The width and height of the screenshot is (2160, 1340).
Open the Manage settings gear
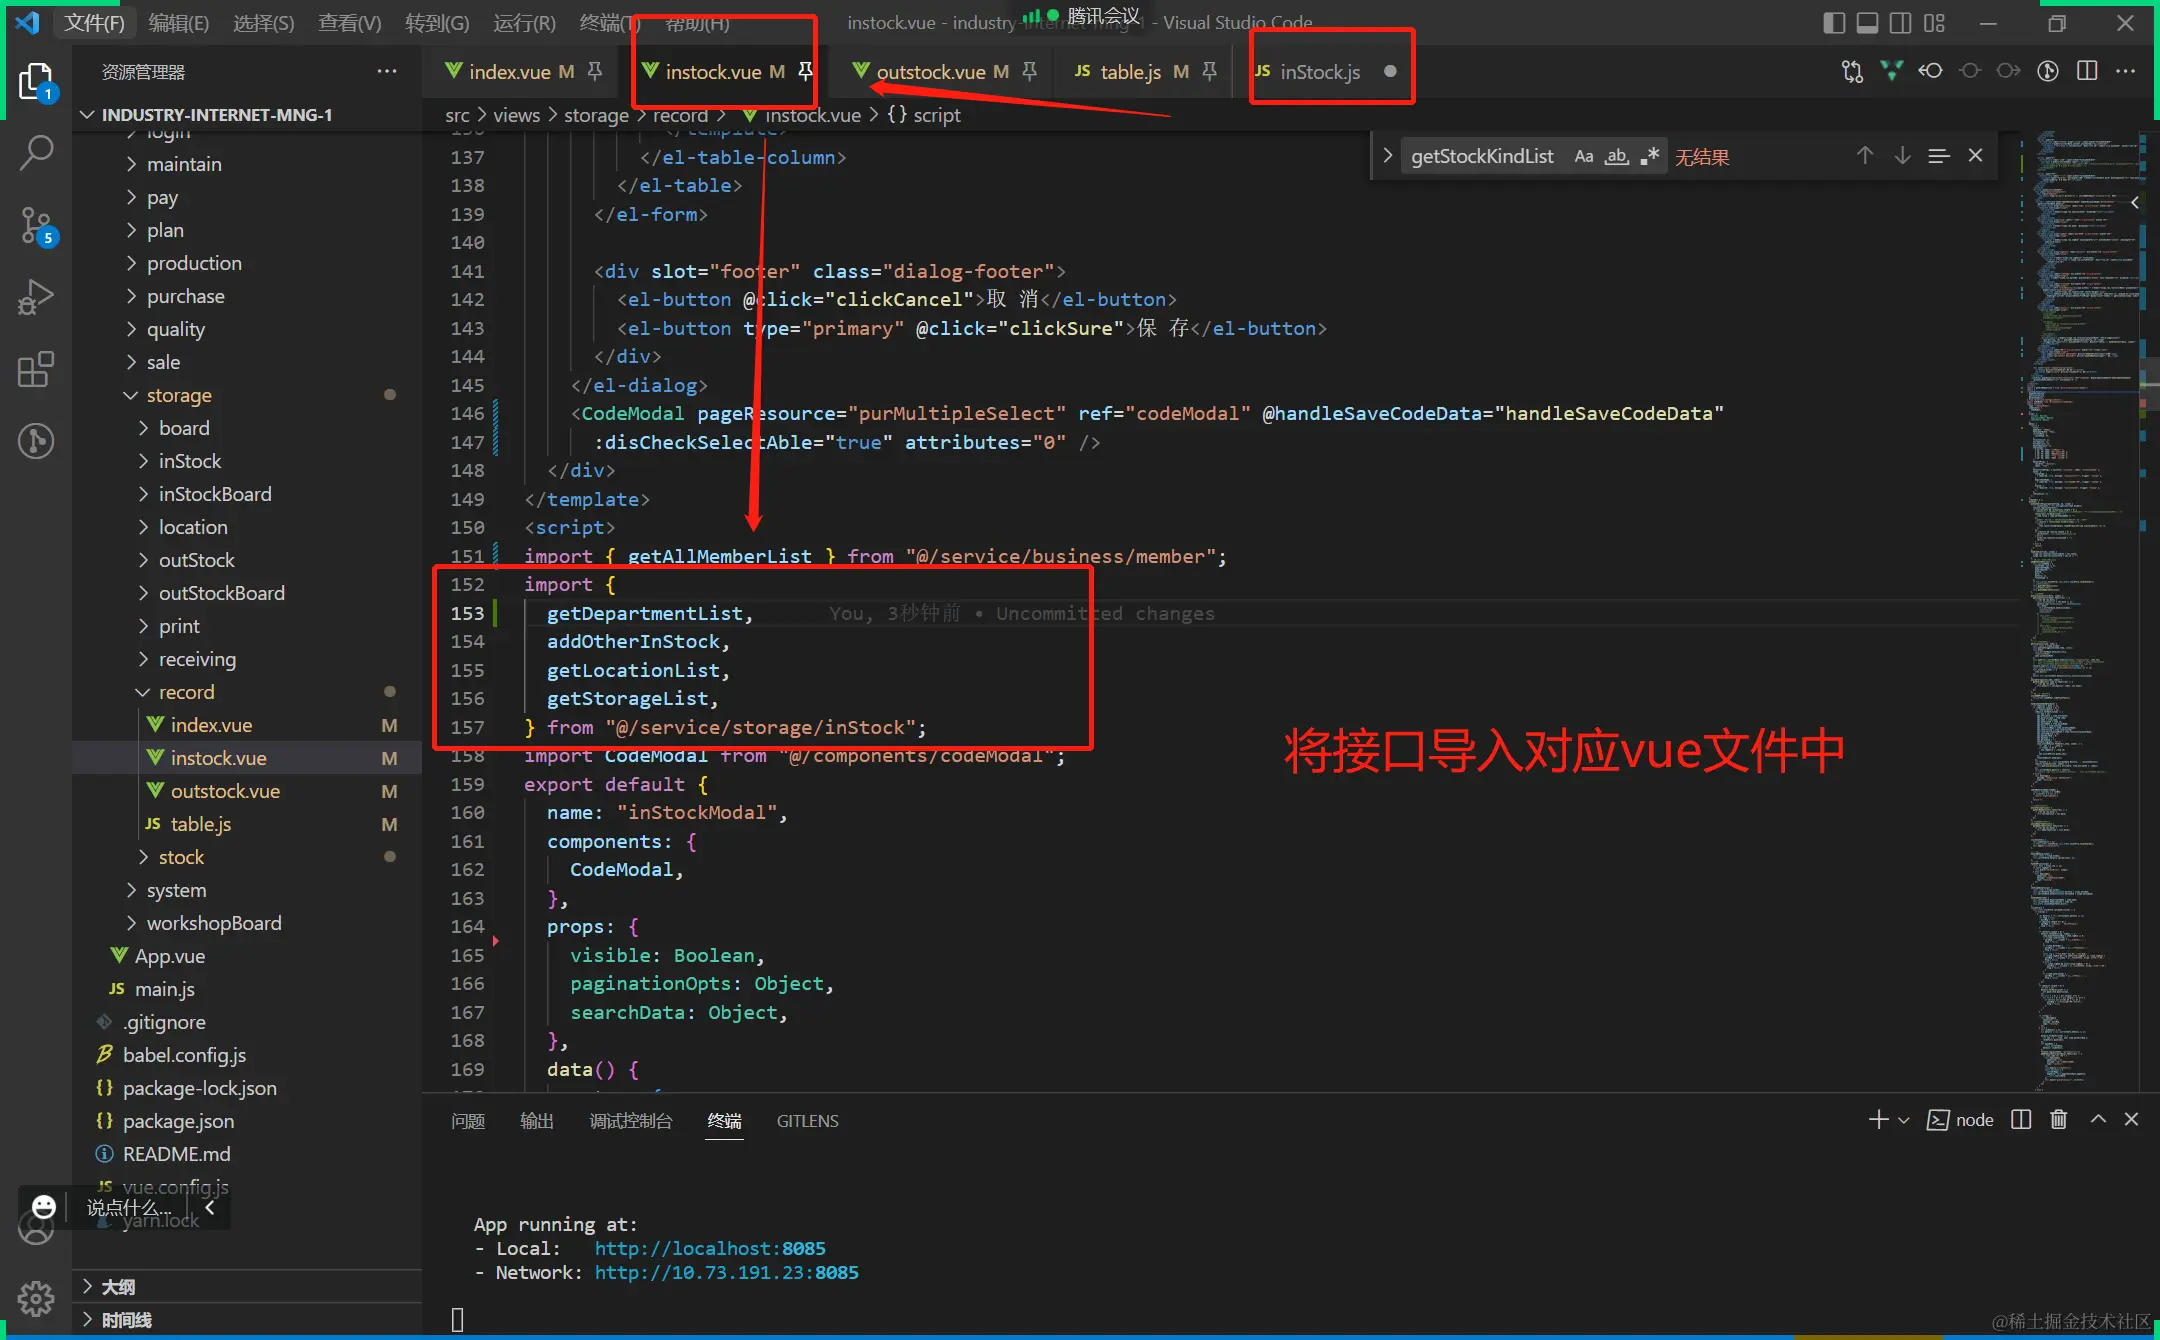point(36,1298)
